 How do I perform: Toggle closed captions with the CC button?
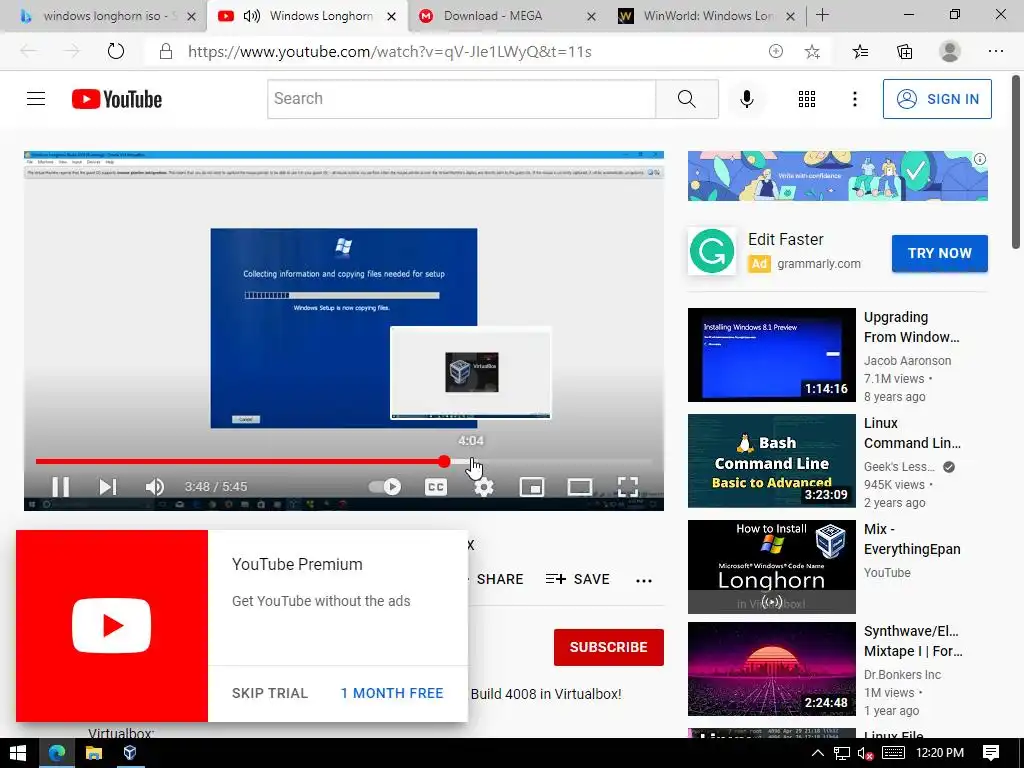436,487
